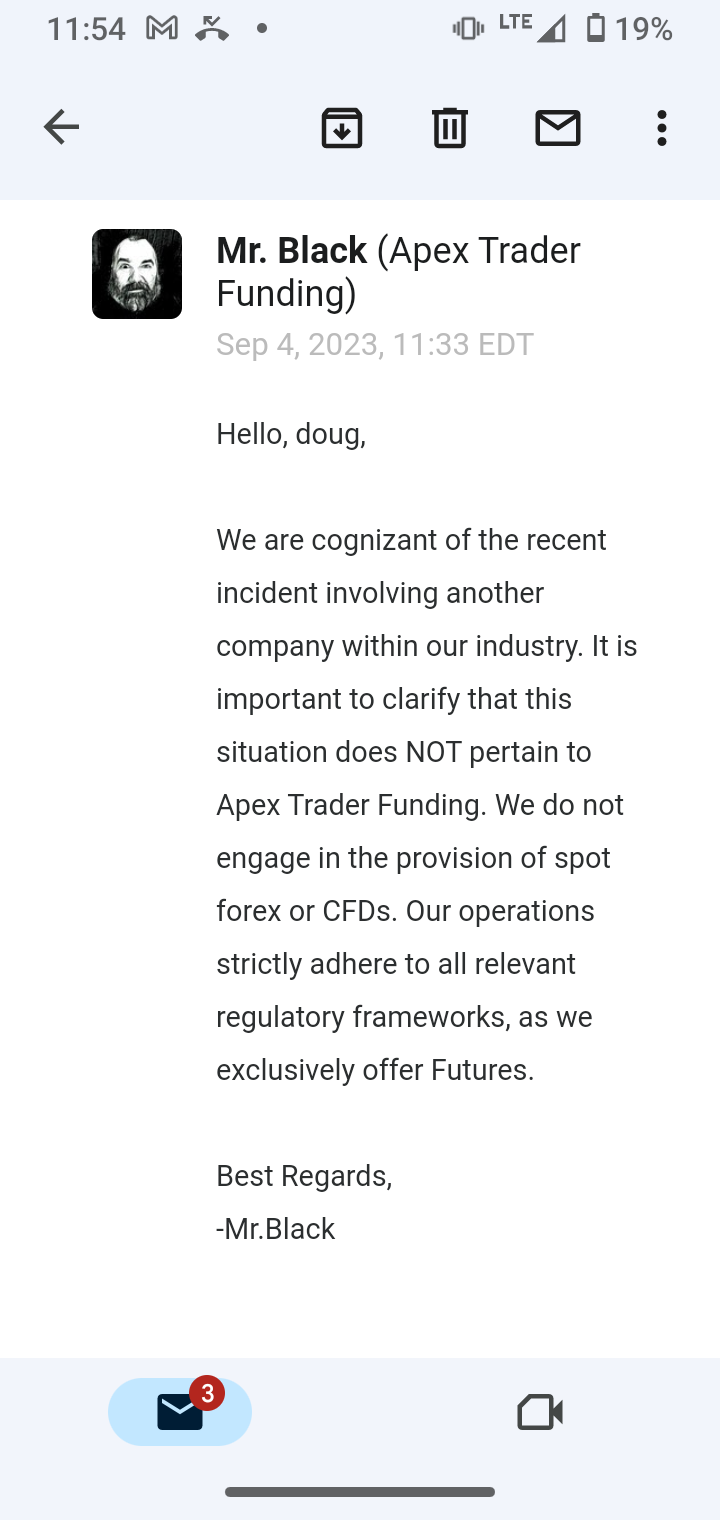Viewport: 720px width, 1520px height.
Task: Switch to the Meet tab
Action: click(x=539, y=1412)
